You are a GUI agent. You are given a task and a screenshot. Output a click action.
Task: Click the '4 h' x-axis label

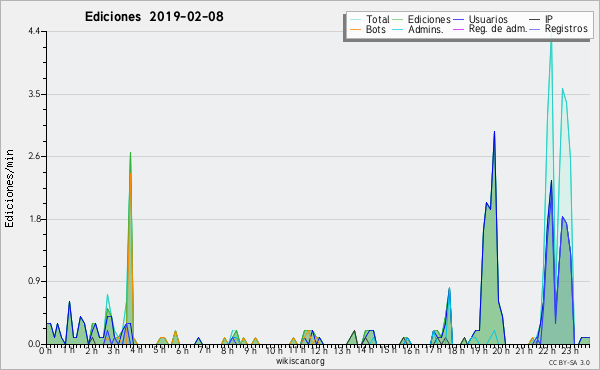(137, 350)
